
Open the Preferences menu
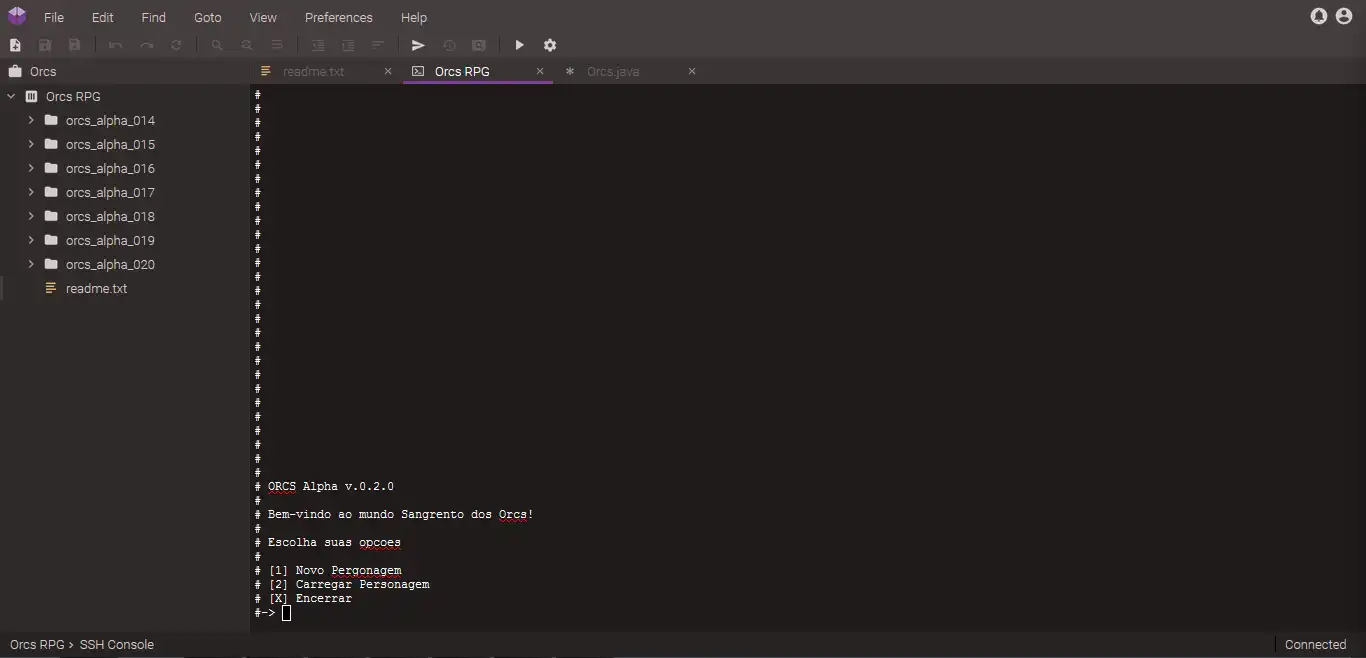tap(339, 18)
